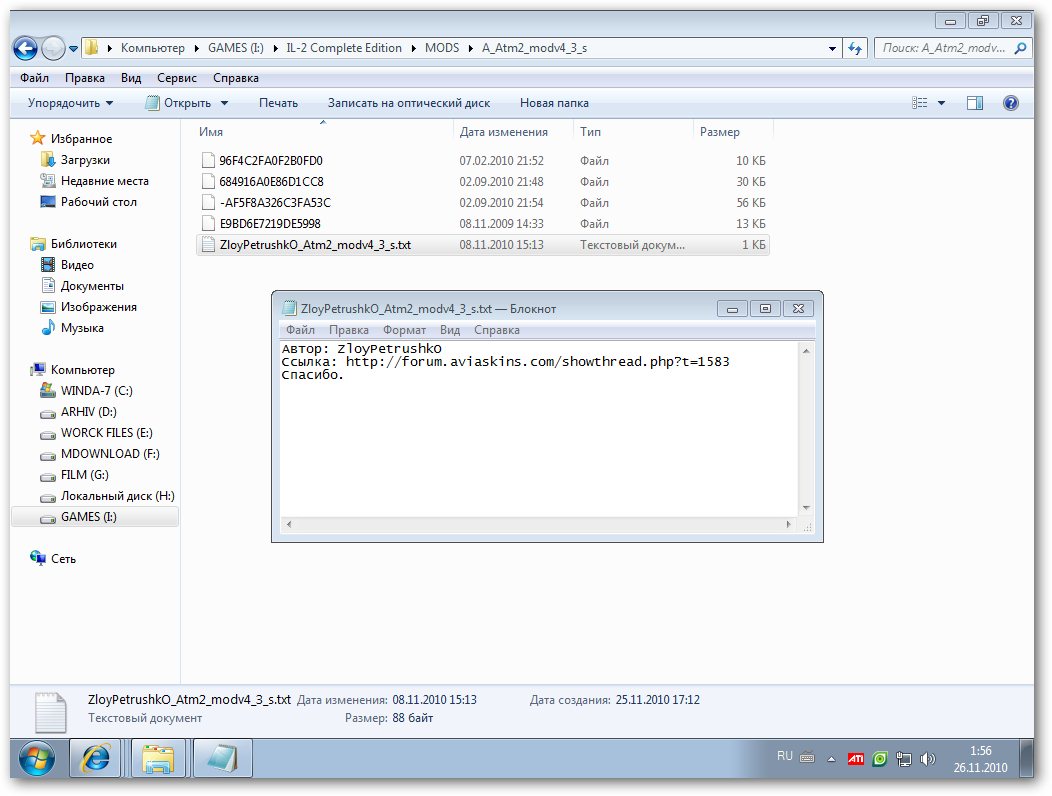The height and width of the screenshot is (796, 1052).
Task: Open Explorer 'Справка' menu
Action: (235, 78)
